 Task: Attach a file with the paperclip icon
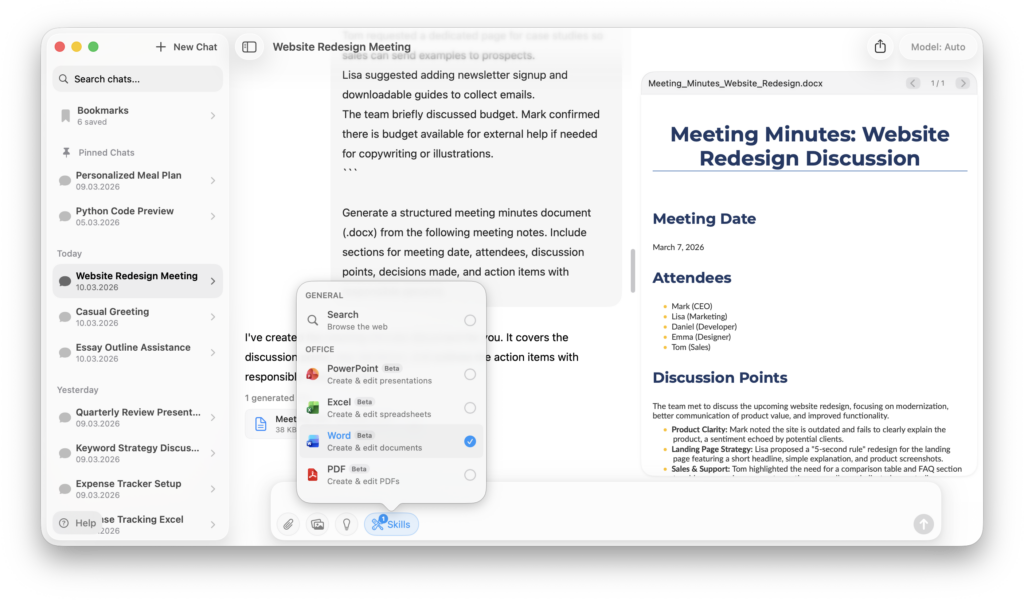coord(288,524)
